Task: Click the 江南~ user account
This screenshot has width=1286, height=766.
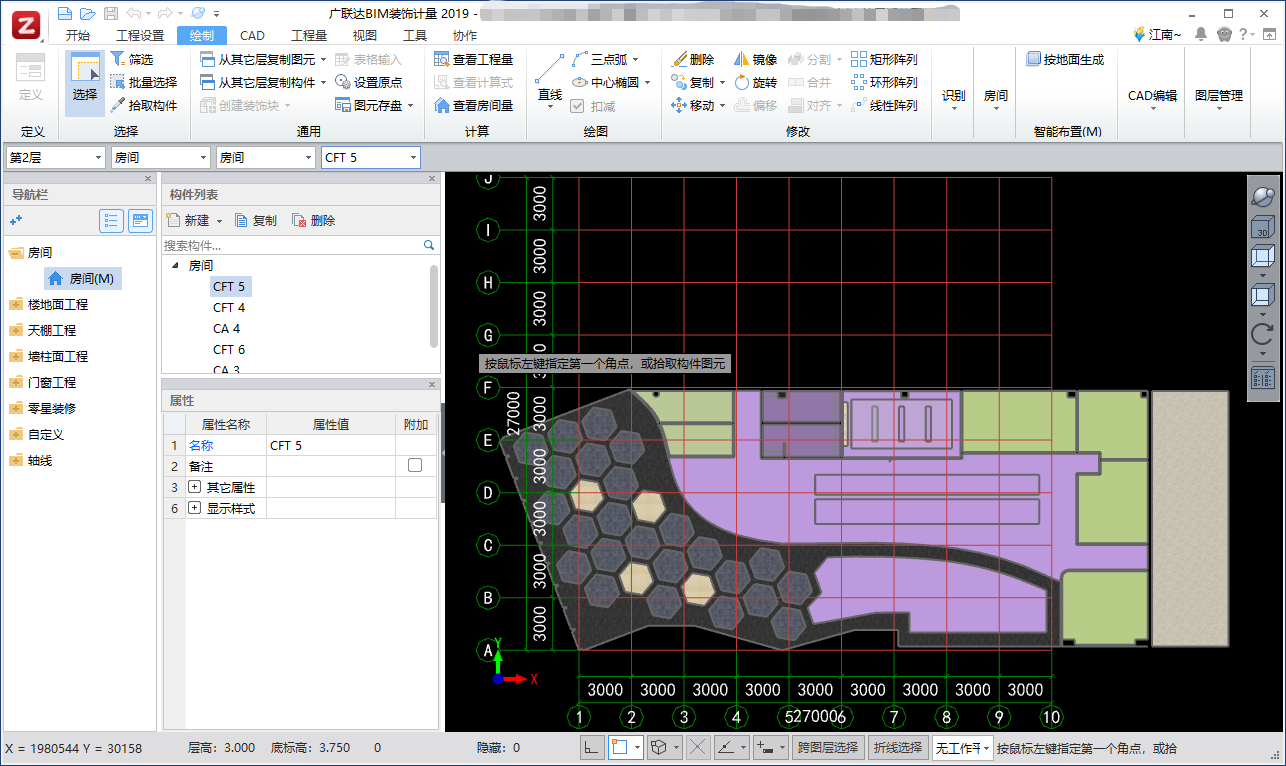Action: 1157,34
